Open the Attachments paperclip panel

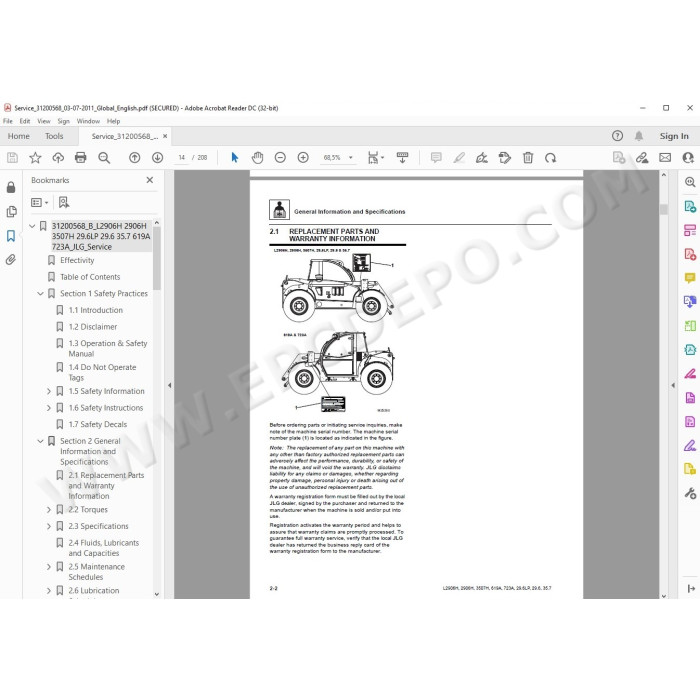coord(11,259)
